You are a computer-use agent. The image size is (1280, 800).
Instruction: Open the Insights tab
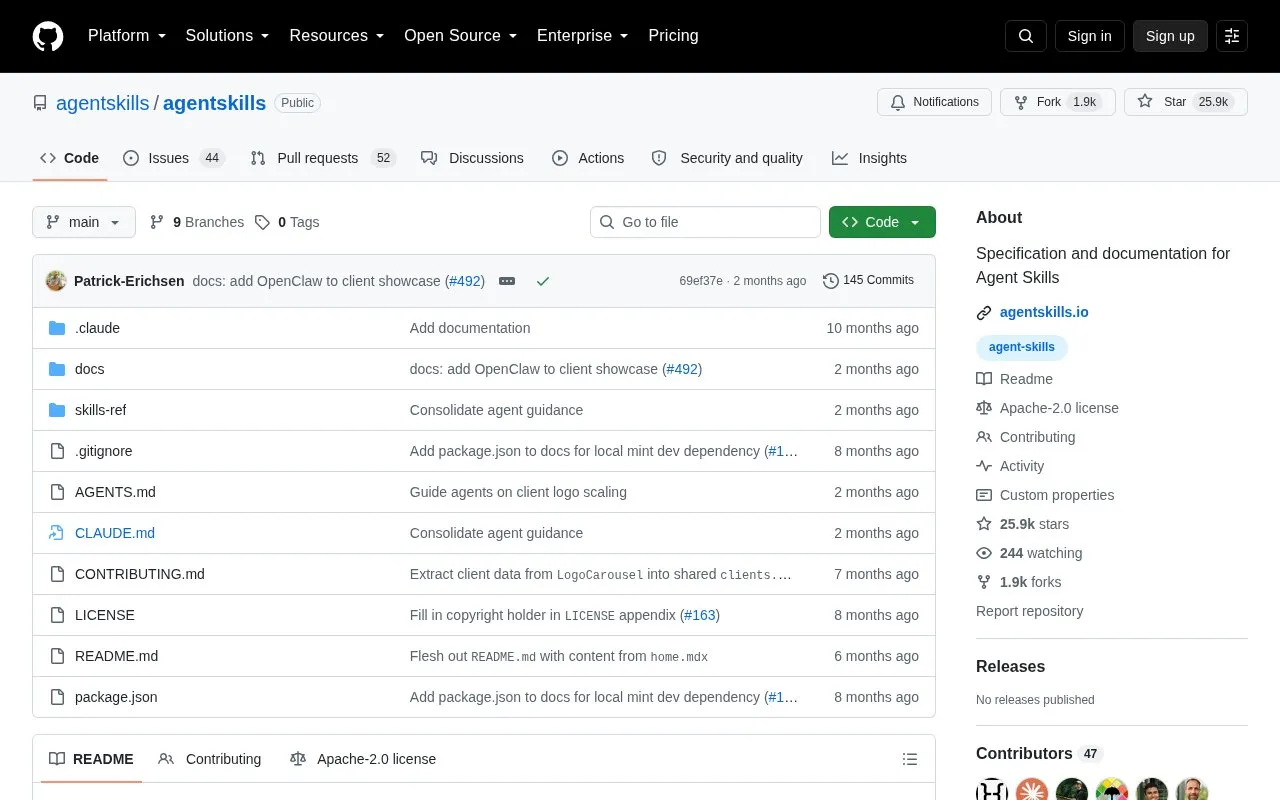(869, 158)
